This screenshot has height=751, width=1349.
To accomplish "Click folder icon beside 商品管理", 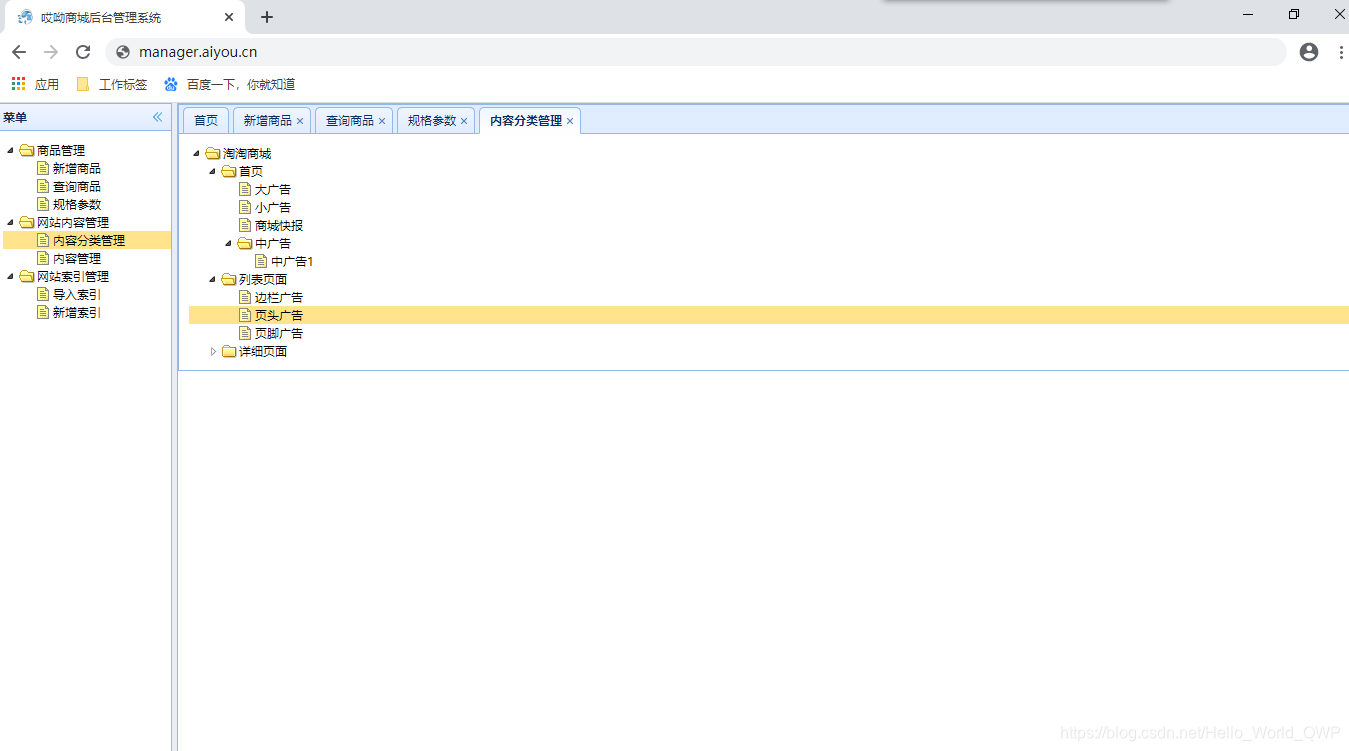I will point(27,150).
